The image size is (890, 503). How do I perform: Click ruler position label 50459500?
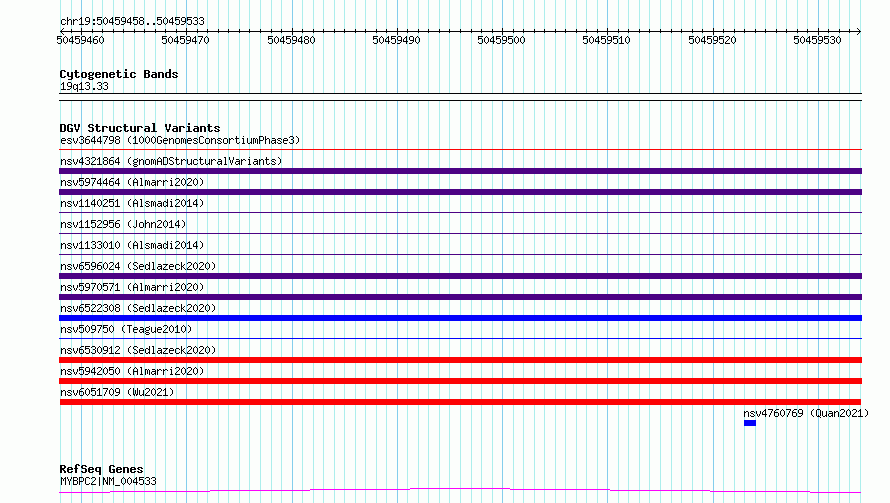pos(501,40)
